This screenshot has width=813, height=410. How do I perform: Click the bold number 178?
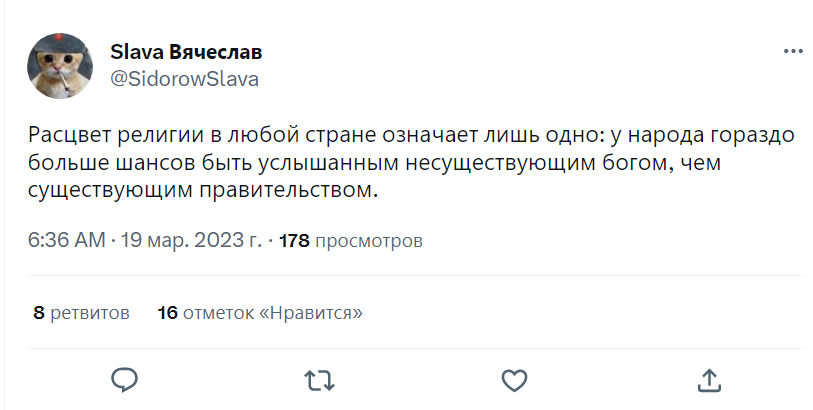point(294,241)
